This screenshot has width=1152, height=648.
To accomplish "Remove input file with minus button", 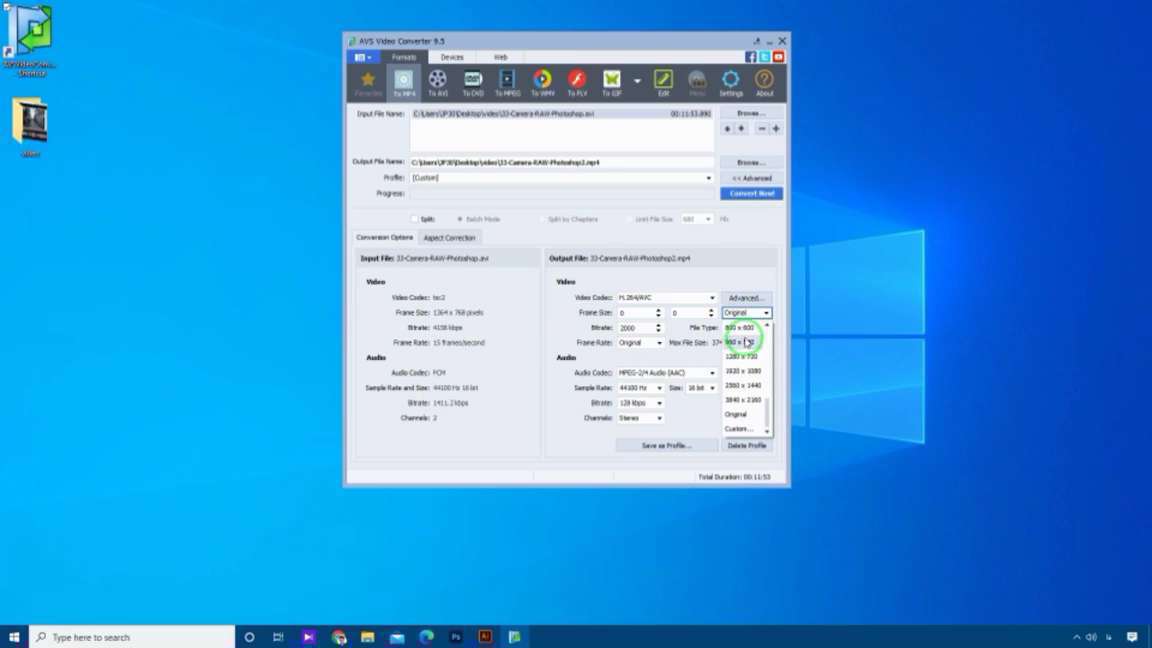I will pos(761,129).
